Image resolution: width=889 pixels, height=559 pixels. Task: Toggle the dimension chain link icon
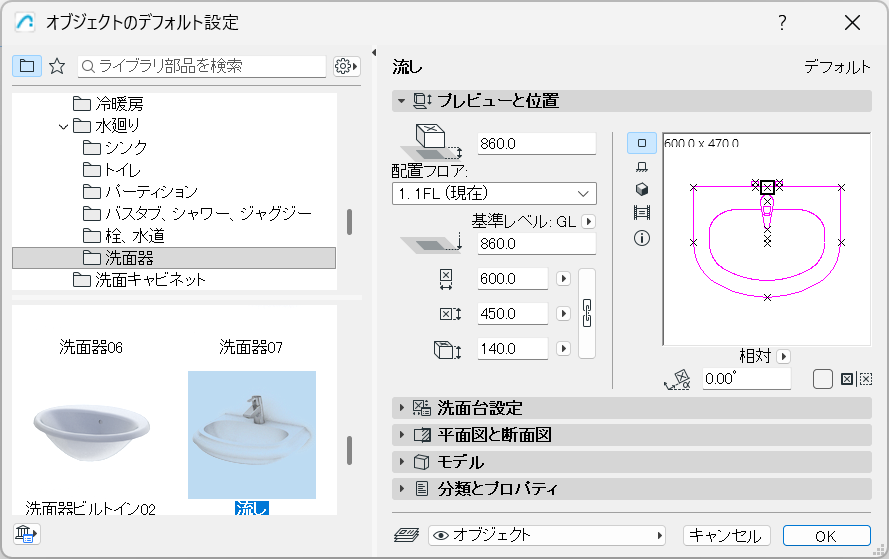click(x=587, y=314)
